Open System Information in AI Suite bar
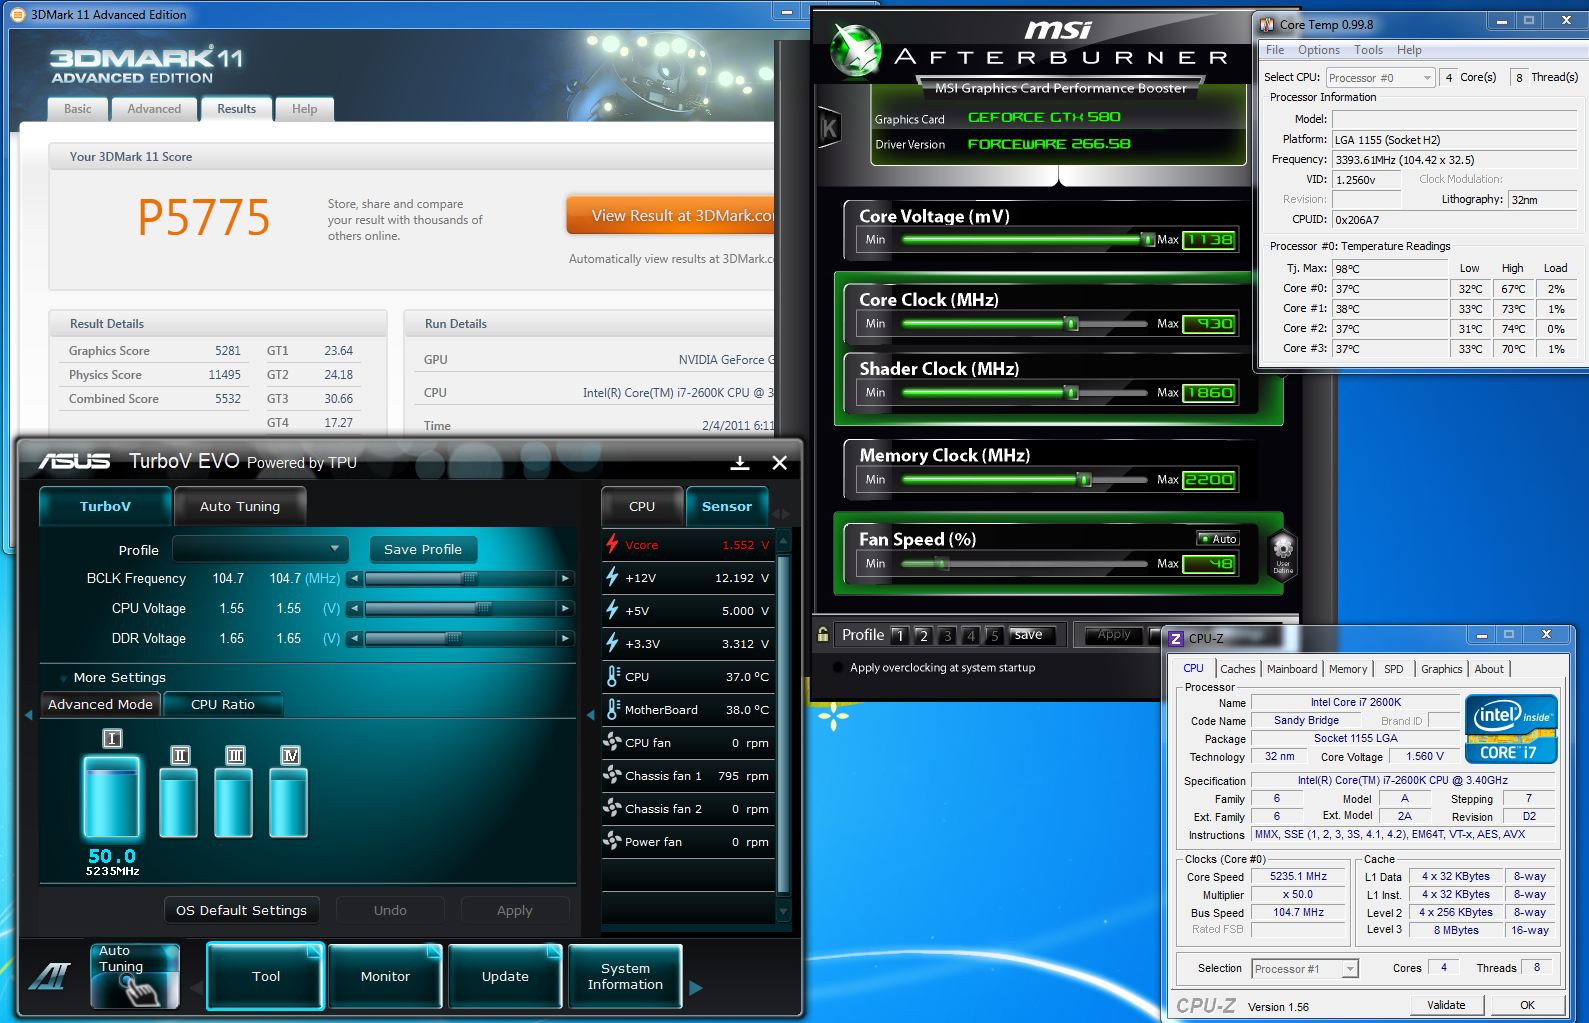The height and width of the screenshot is (1023, 1589). pos(625,976)
